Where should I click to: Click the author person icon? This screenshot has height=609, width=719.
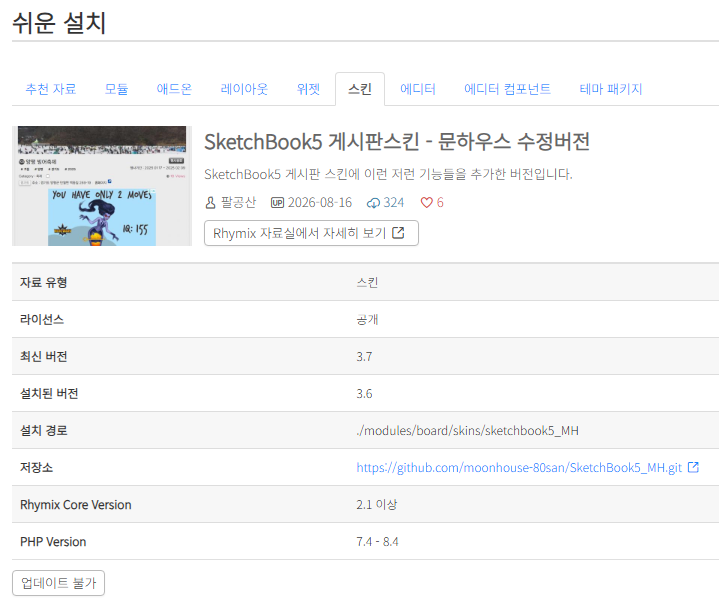(210, 203)
